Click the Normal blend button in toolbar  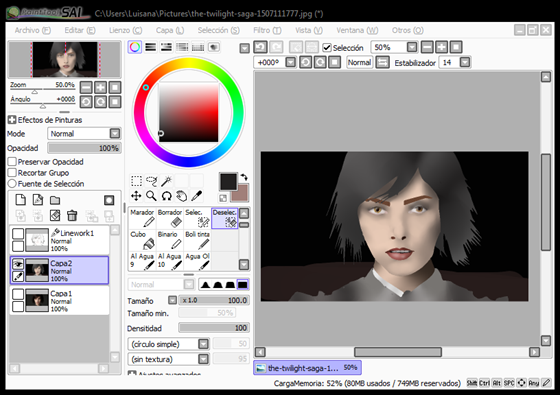click(x=359, y=62)
